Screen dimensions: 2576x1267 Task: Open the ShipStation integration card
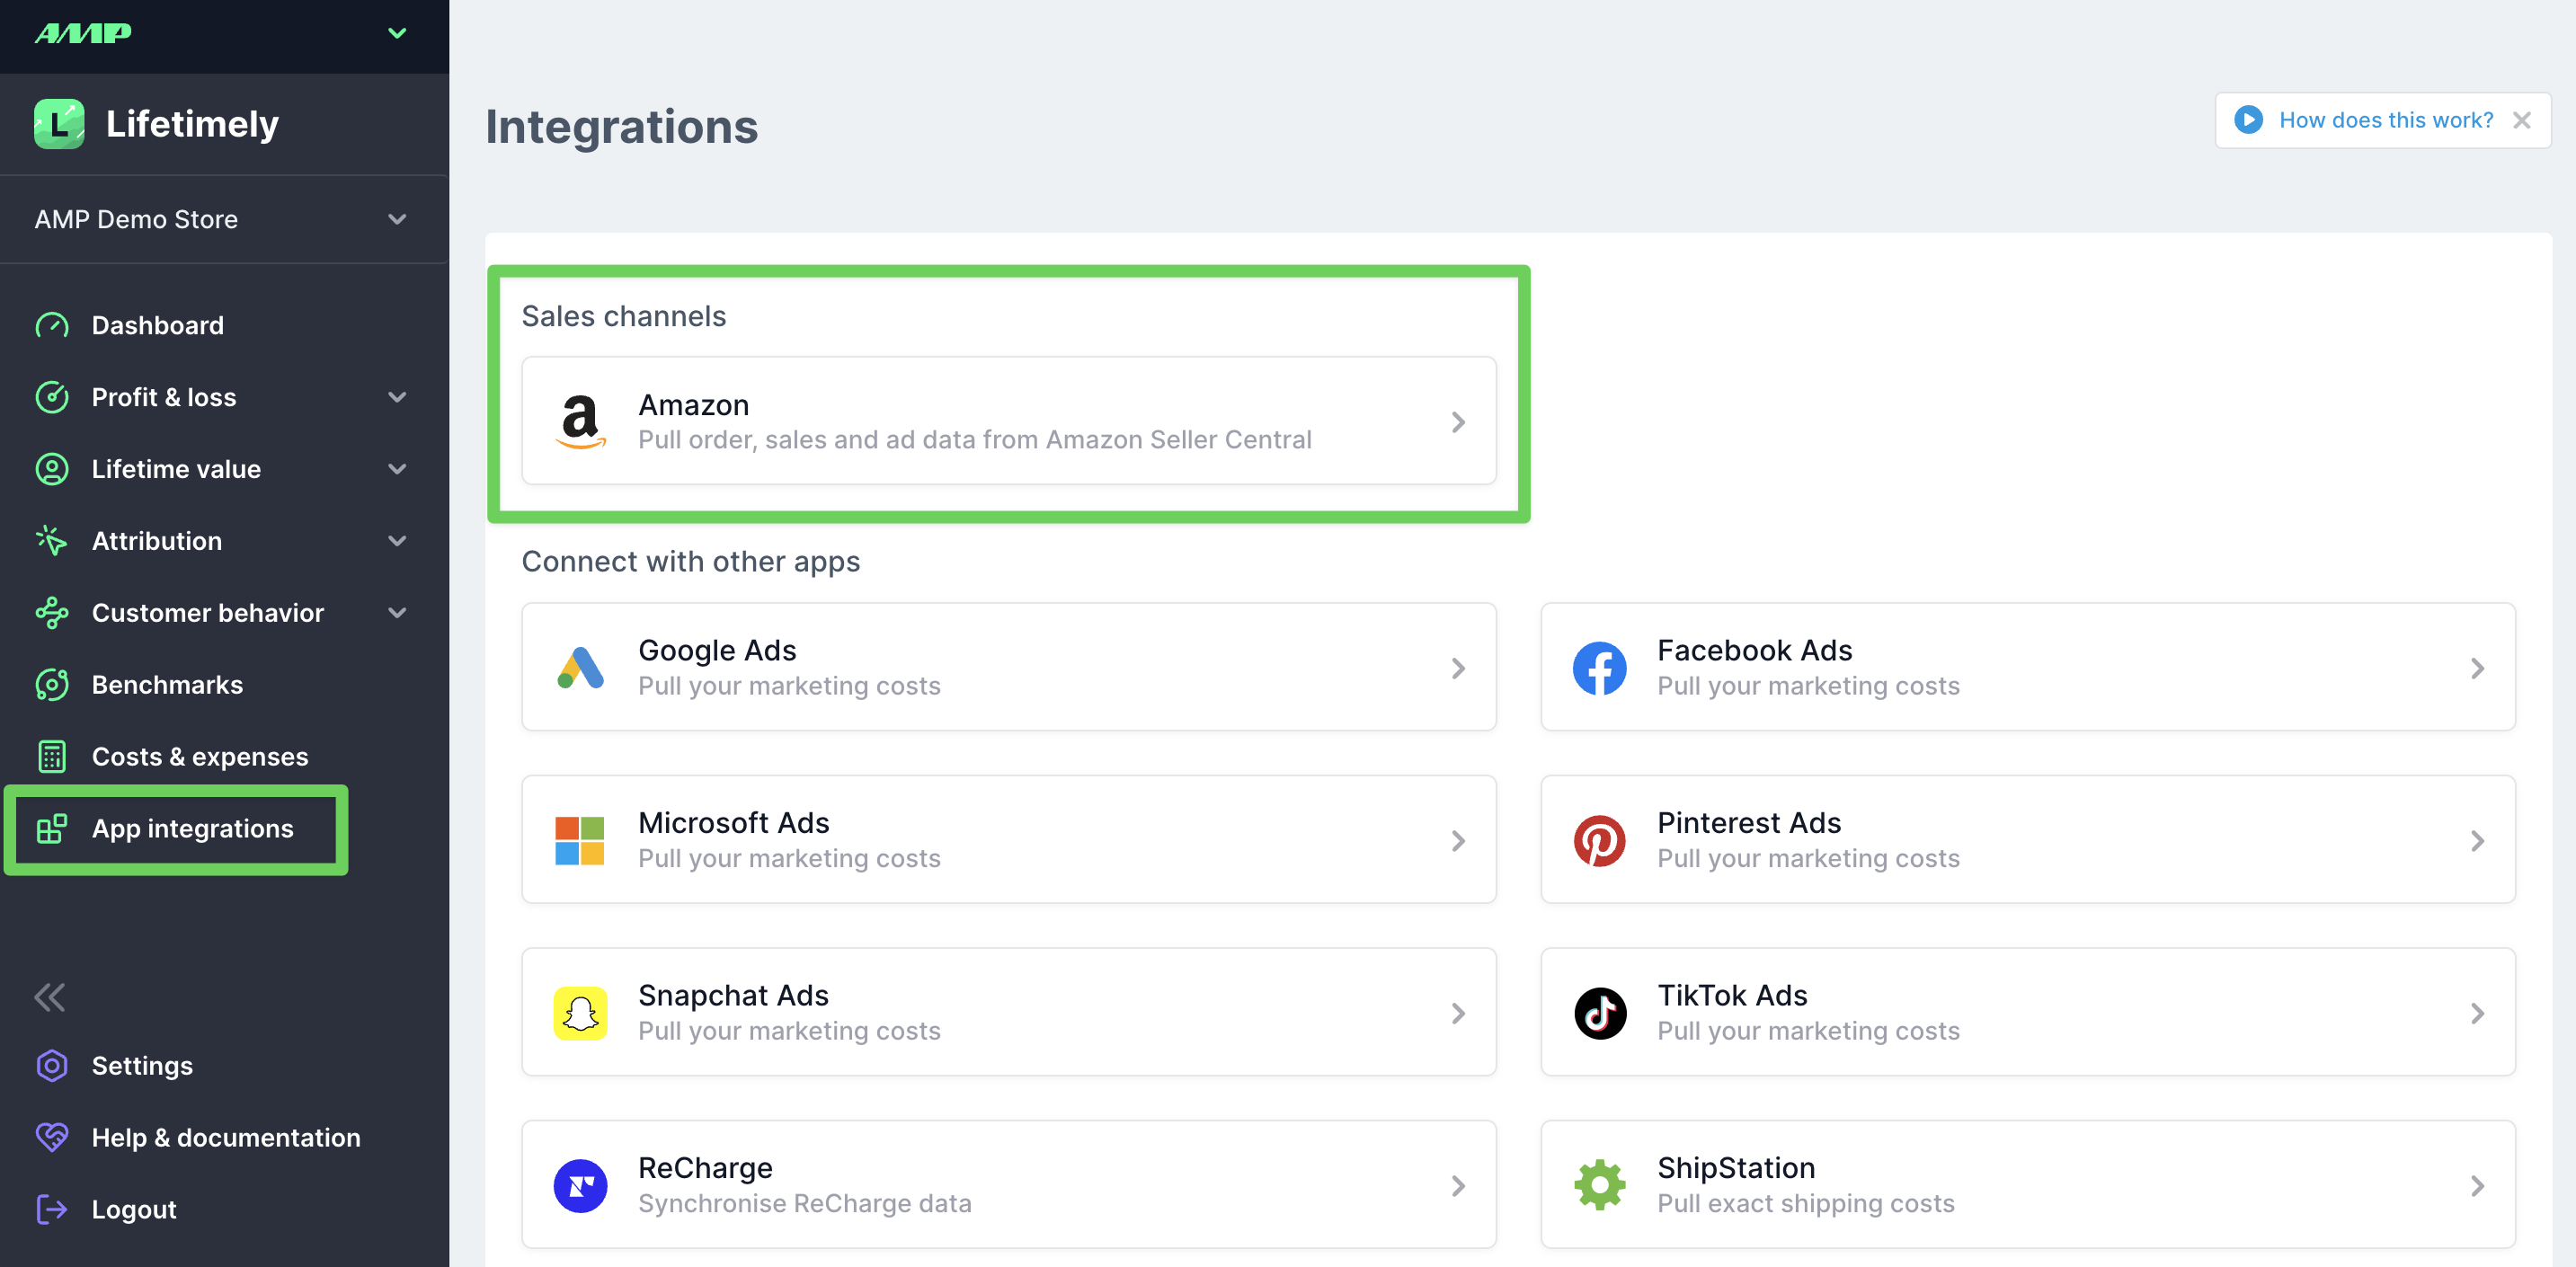[x=2027, y=1184]
